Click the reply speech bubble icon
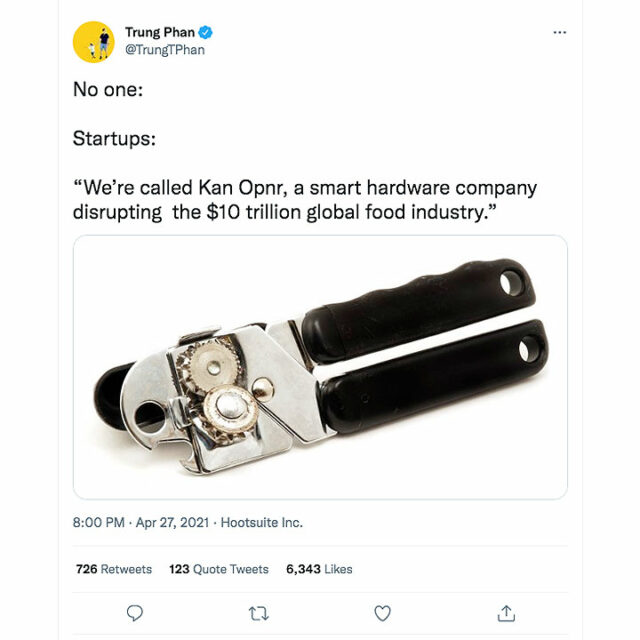 coord(135,613)
